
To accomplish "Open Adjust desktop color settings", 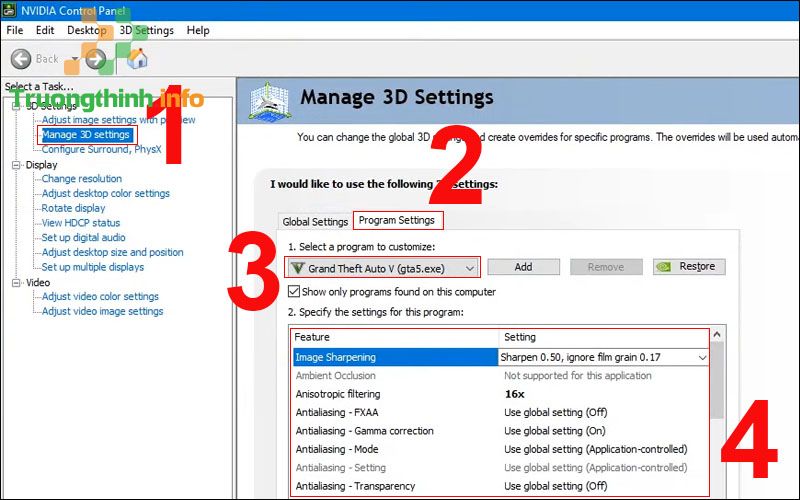I will (106, 193).
